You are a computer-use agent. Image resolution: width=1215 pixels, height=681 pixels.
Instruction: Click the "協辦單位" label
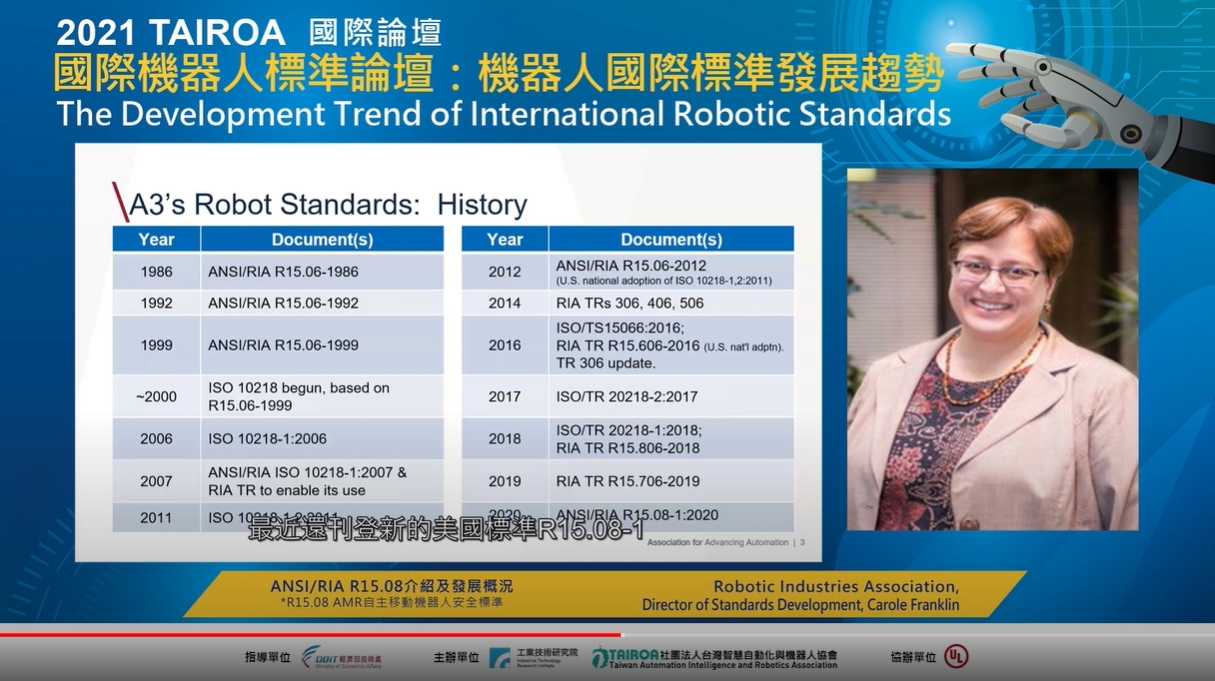click(x=913, y=657)
